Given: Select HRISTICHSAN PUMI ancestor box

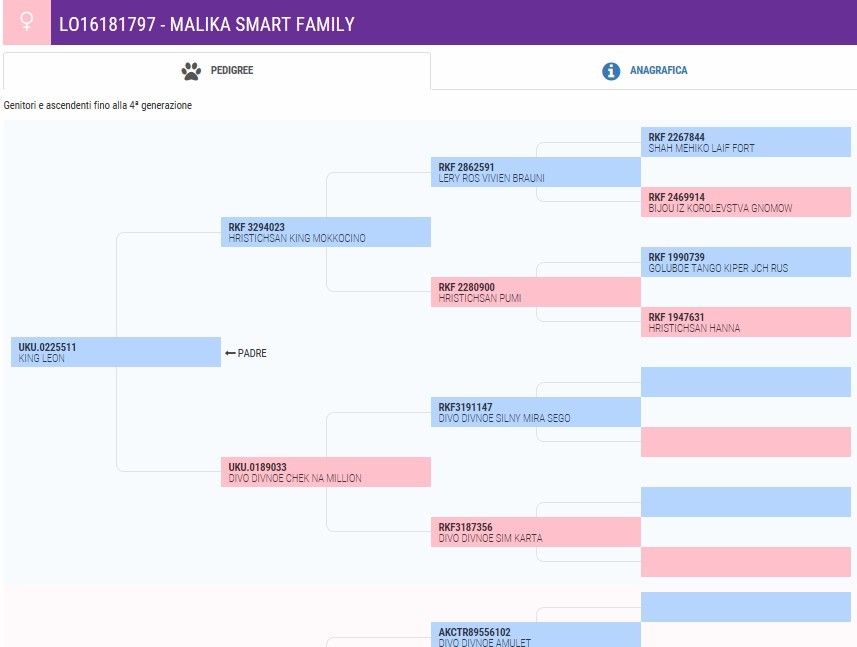Looking at the screenshot, I should click(536, 292).
